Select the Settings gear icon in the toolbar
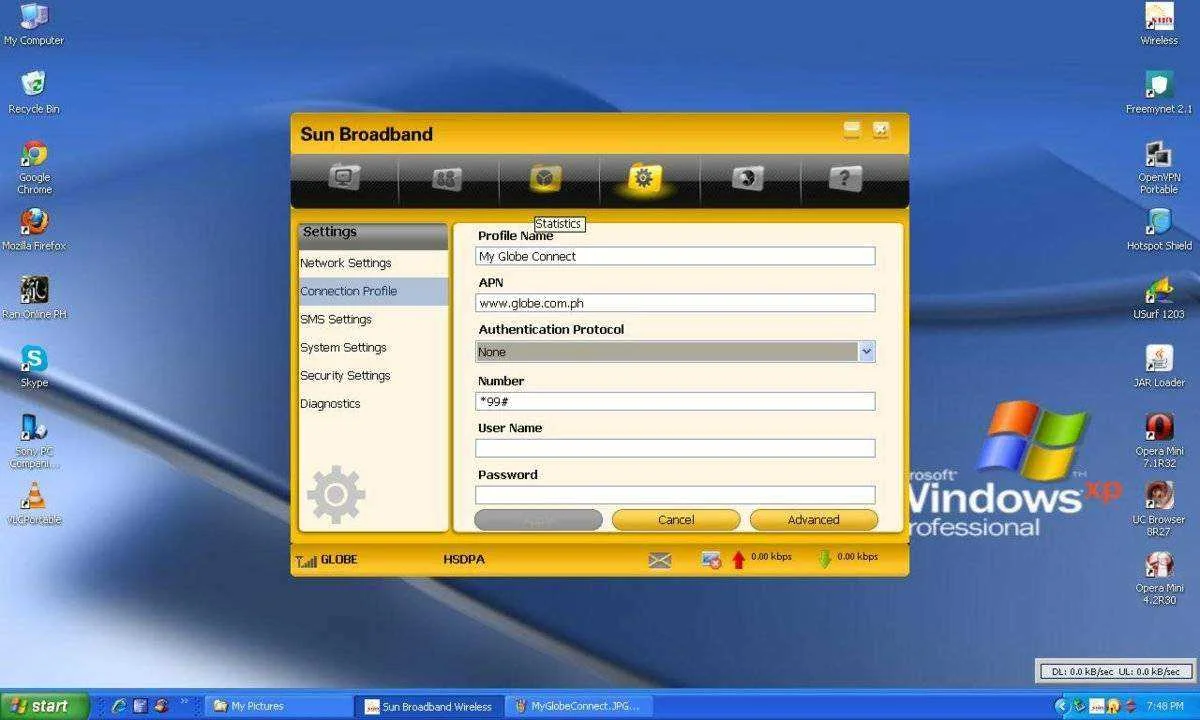Viewport: 1200px width, 720px height. (x=644, y=178)
